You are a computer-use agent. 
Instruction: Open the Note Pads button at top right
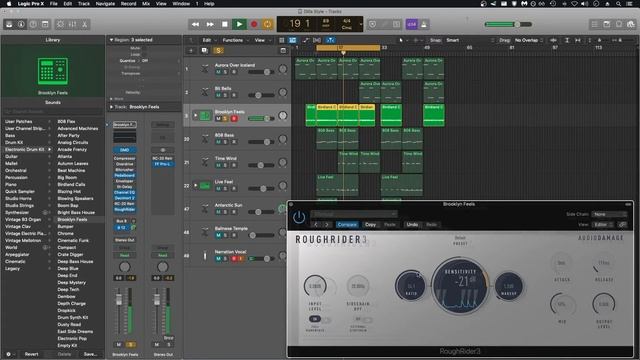[607, 24]
